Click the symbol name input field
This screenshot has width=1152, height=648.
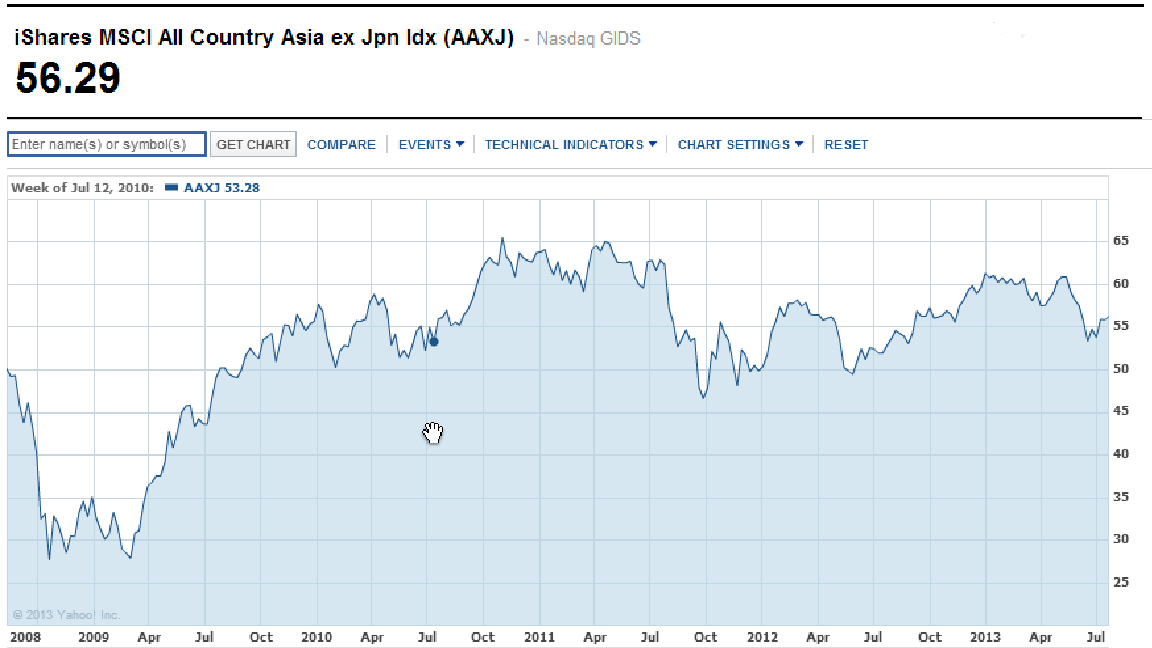pos(106,144)
